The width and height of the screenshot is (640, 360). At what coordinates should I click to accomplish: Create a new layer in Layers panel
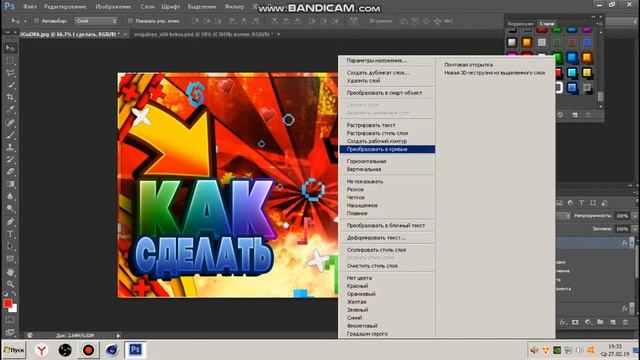613,322
